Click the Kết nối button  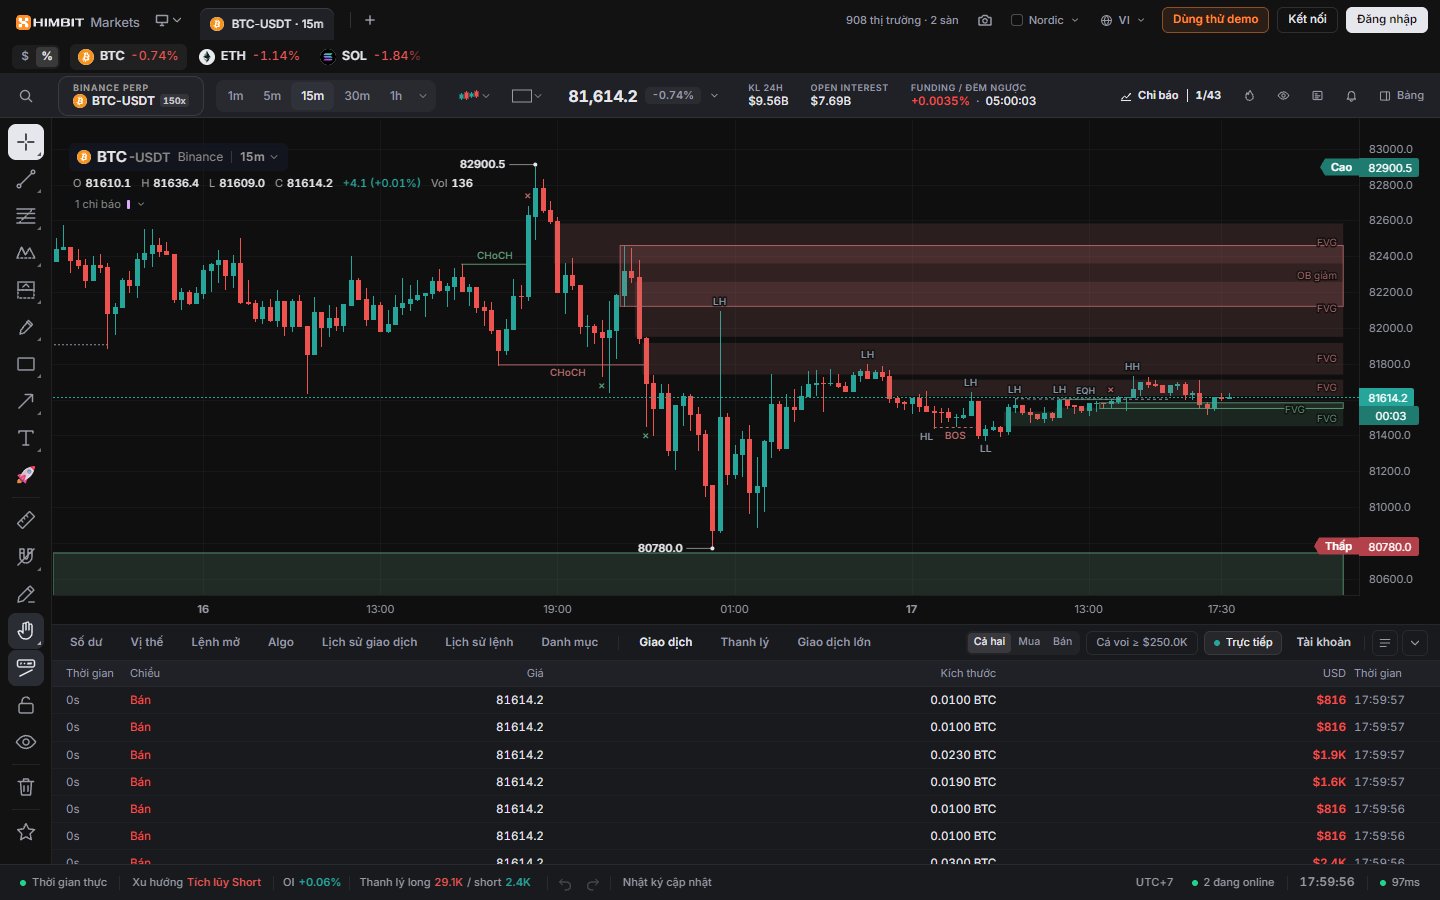point(1307,20)
